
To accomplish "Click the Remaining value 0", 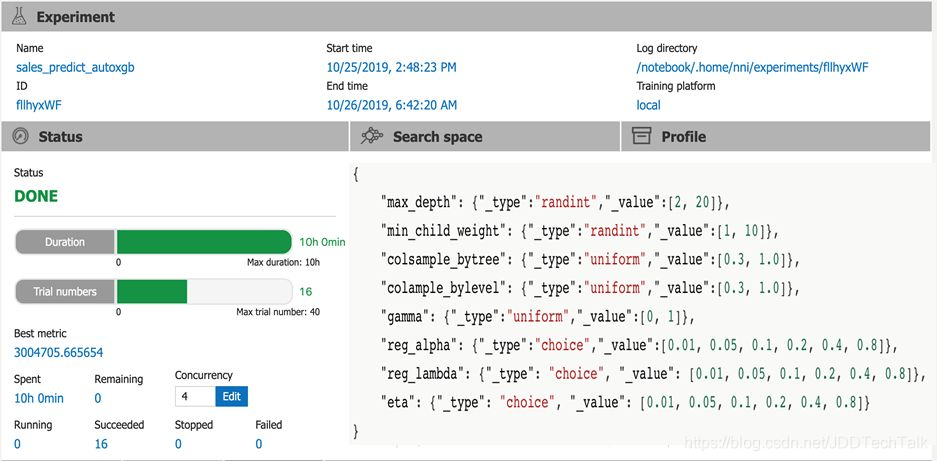I will click(x=98, y=398).
